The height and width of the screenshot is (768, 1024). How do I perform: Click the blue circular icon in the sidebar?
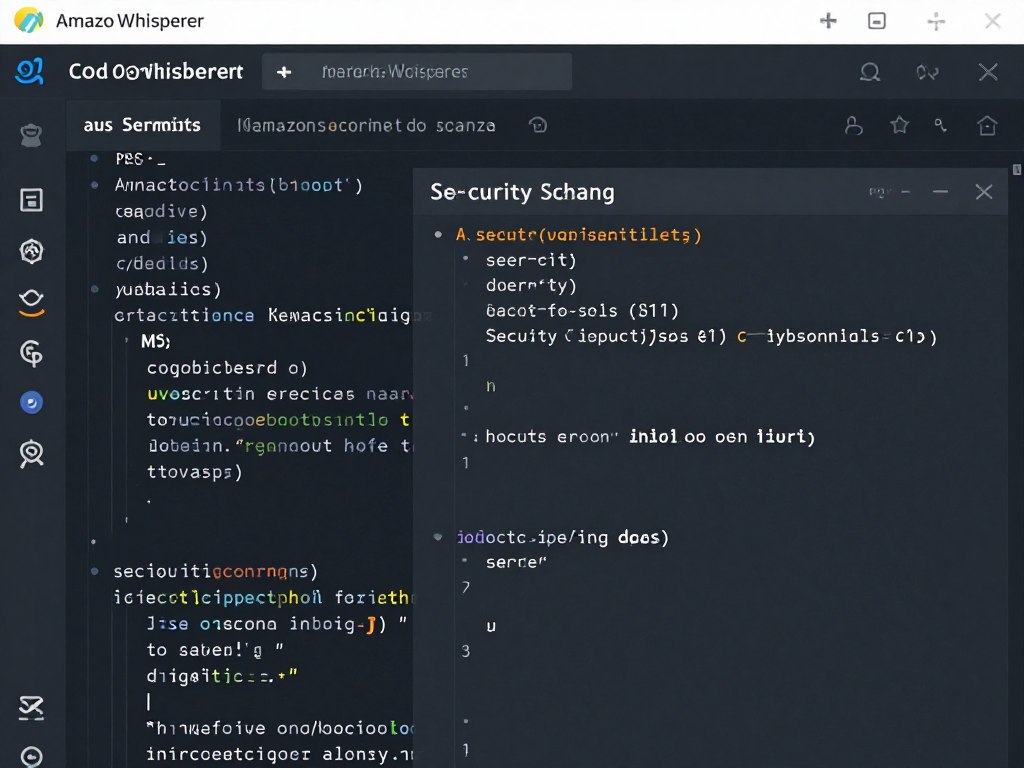[30, 403]
